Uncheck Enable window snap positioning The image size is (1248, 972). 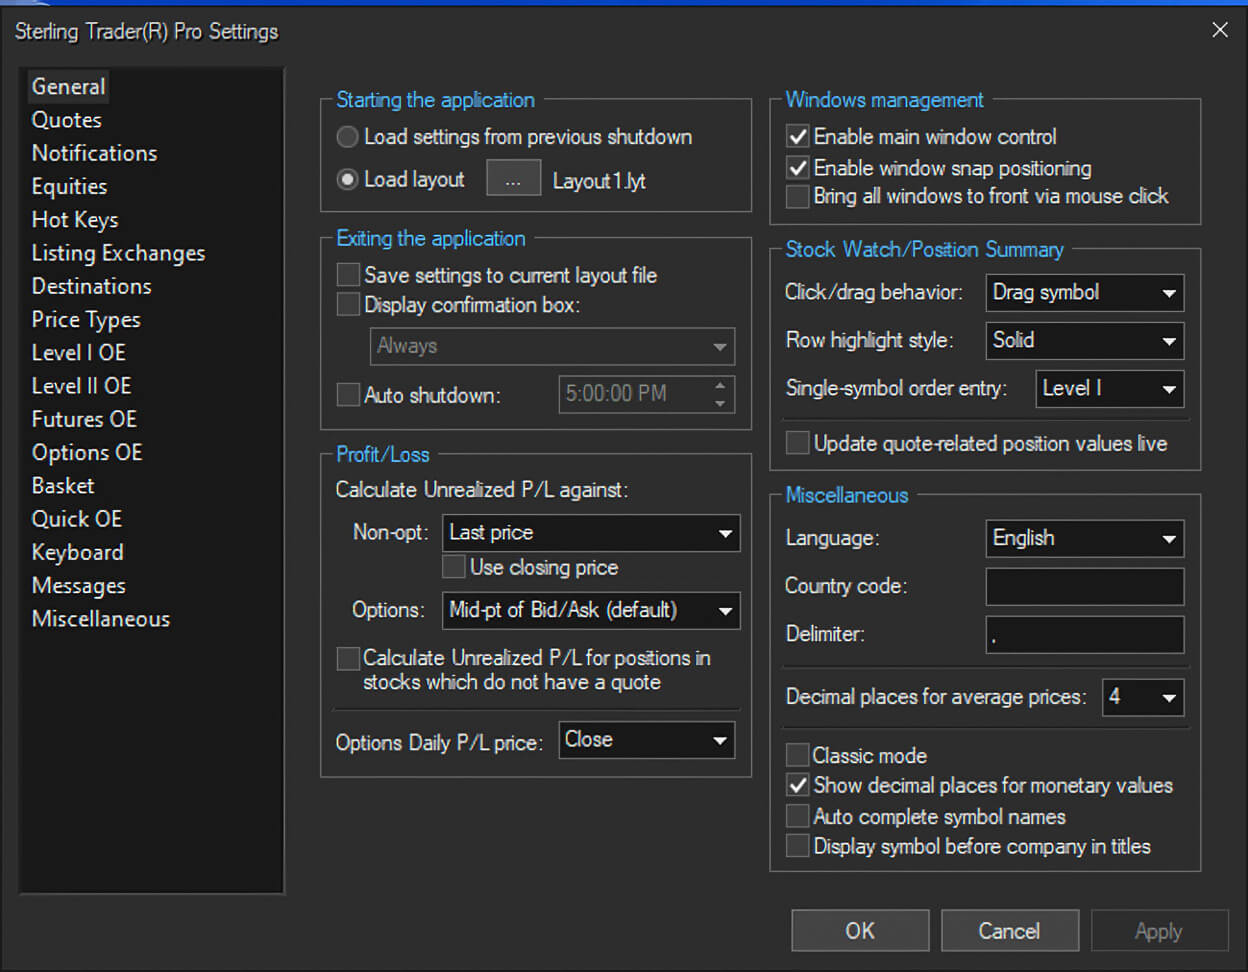coord(798,167)
